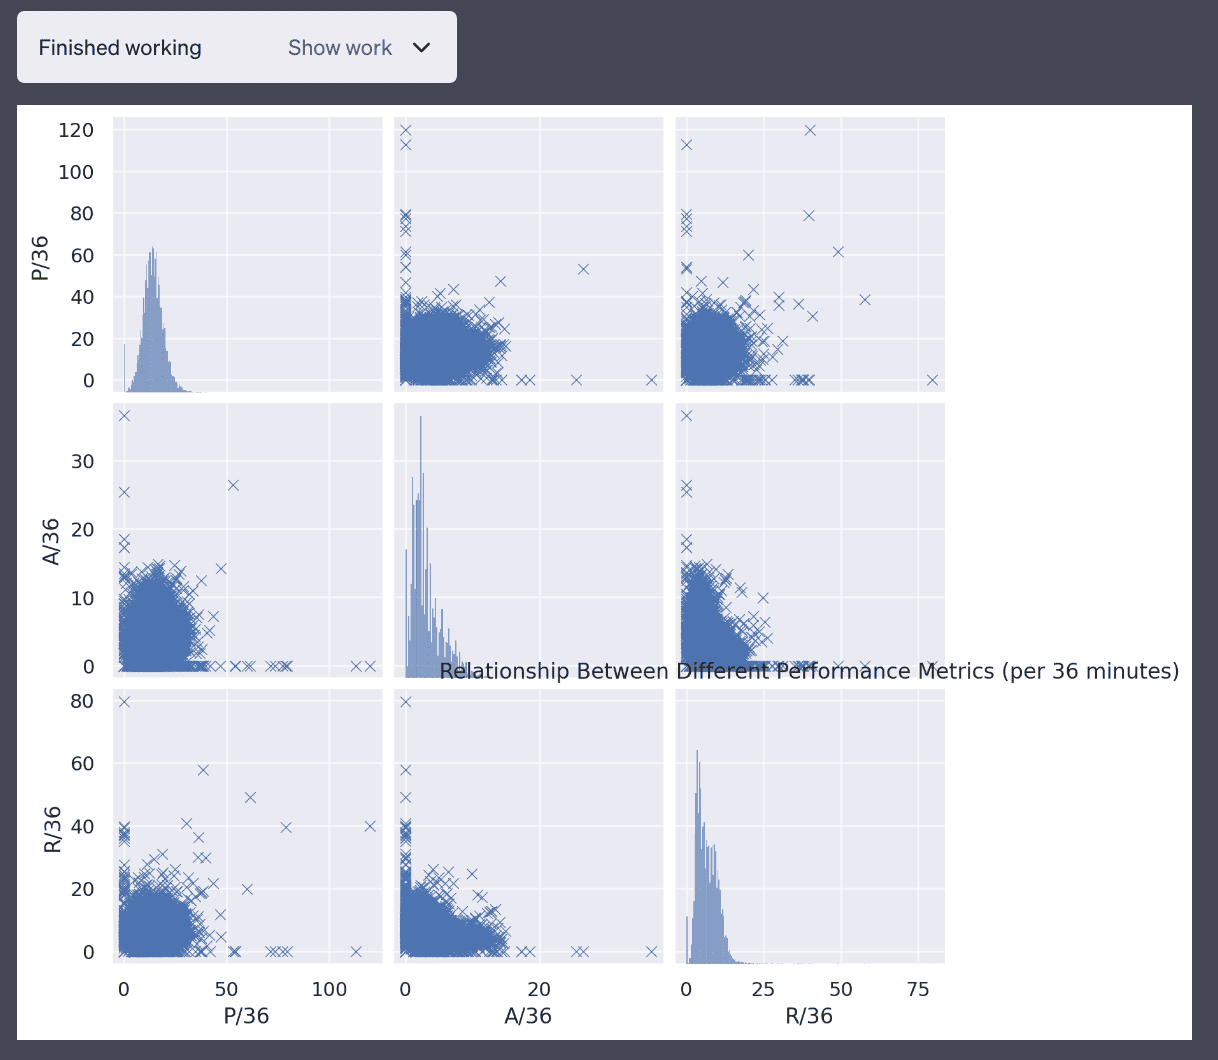Click the P/36 x-axis label
This screenshot has height=1060, width=1218.
246,1016
